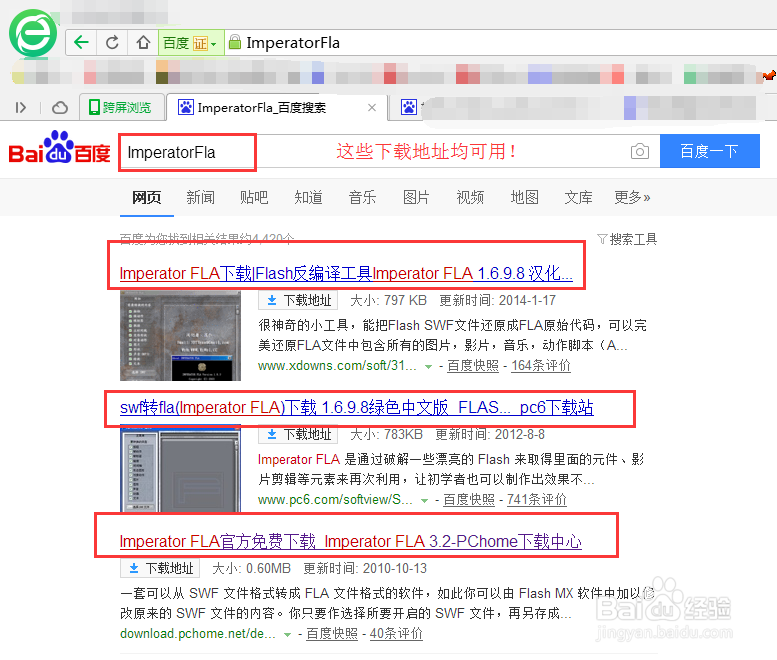The width and height of the screenshot is (777, 660).
Task: Click the browser back arrow
Action: pyautogui.click(x=81, y=43)
